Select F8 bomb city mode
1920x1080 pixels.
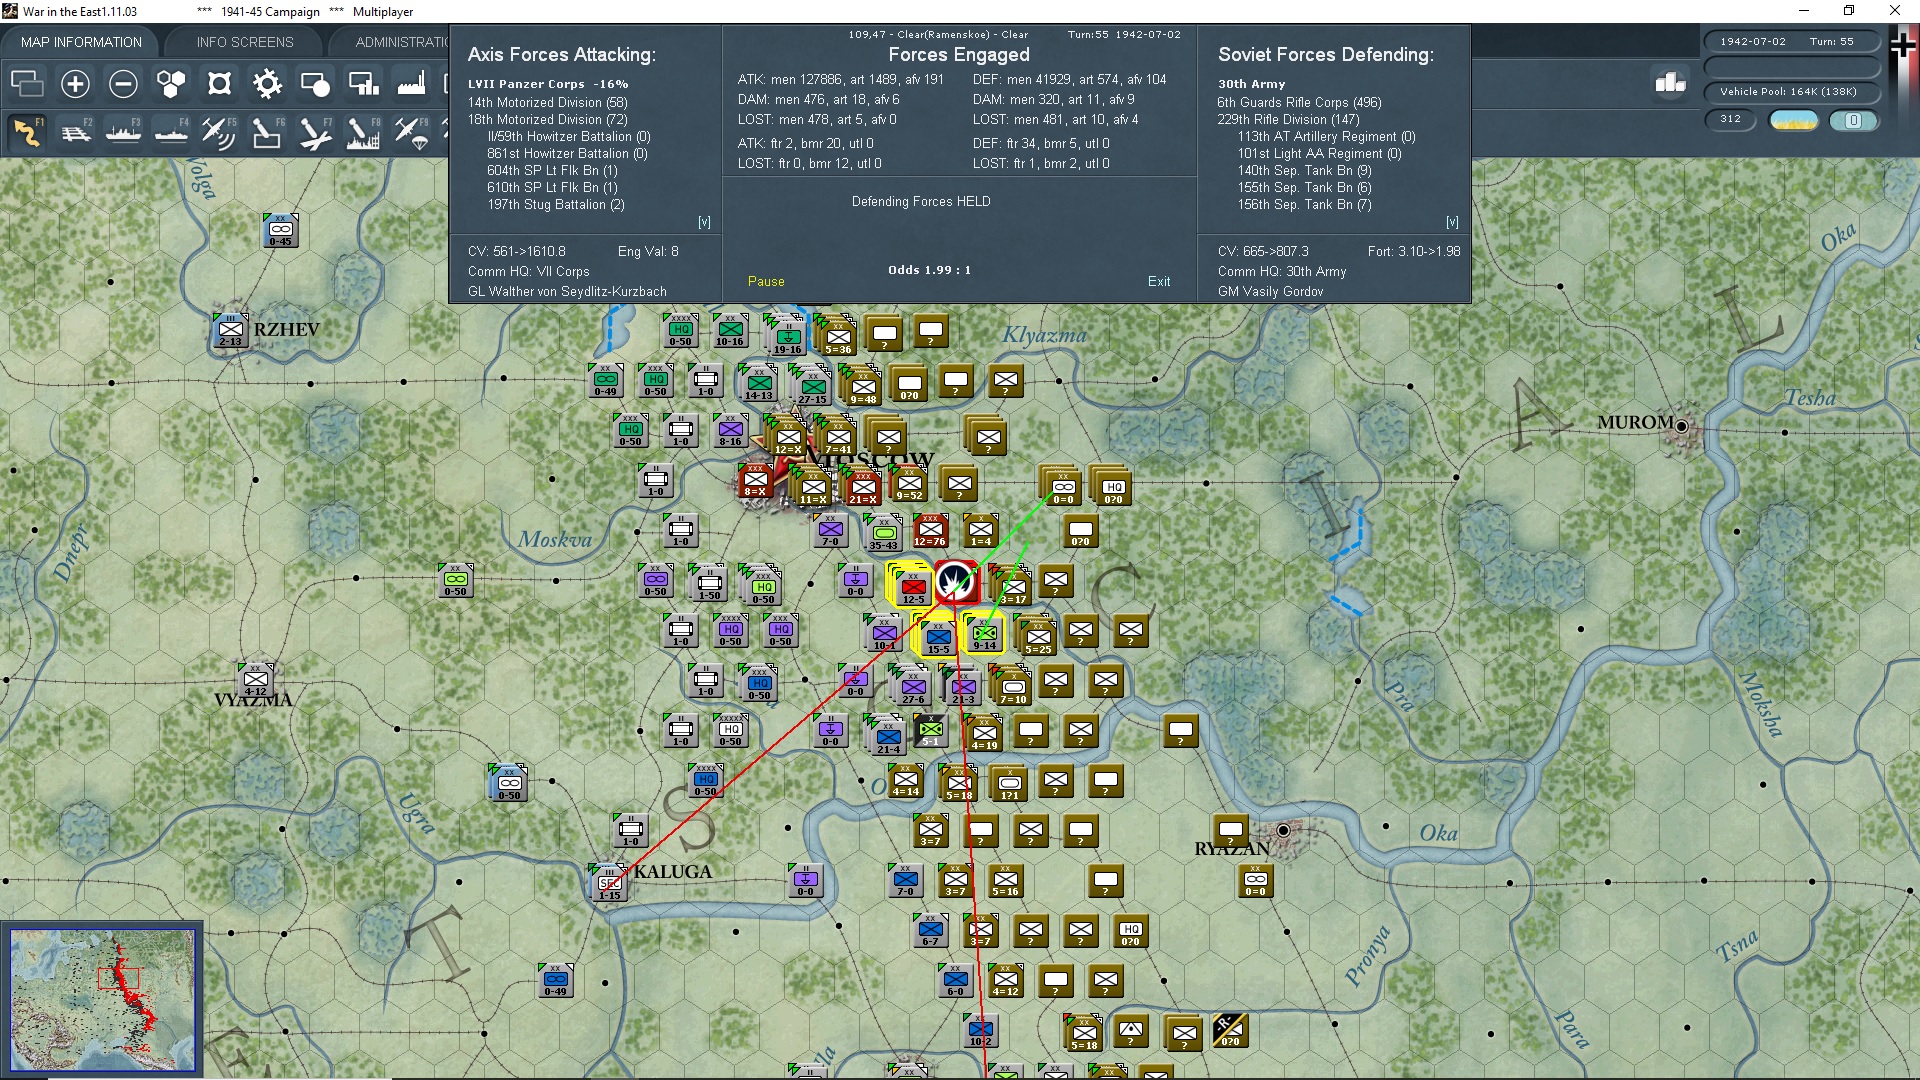point(363,132)
